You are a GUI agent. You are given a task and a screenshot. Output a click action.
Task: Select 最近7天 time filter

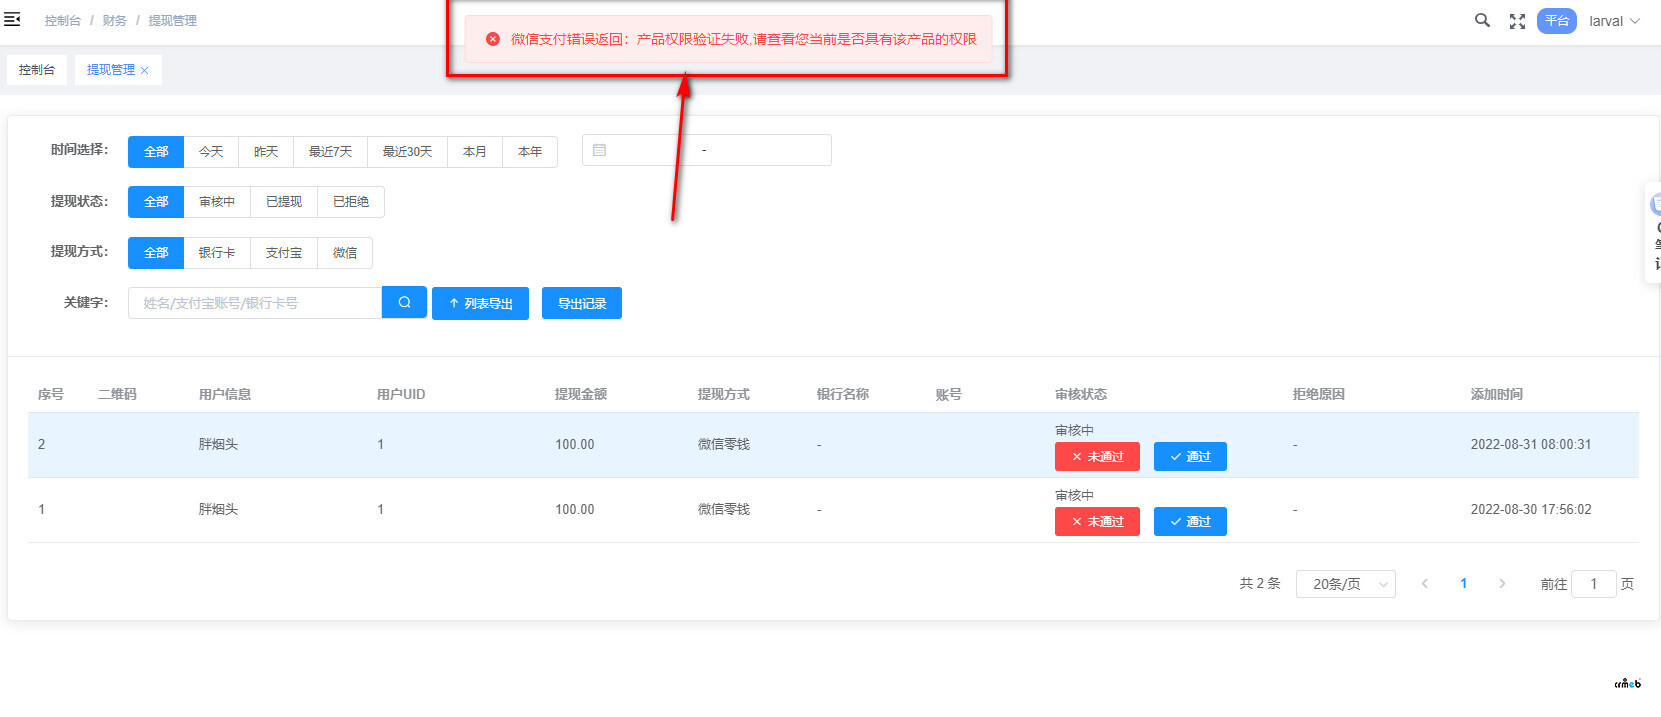(330, 151)
